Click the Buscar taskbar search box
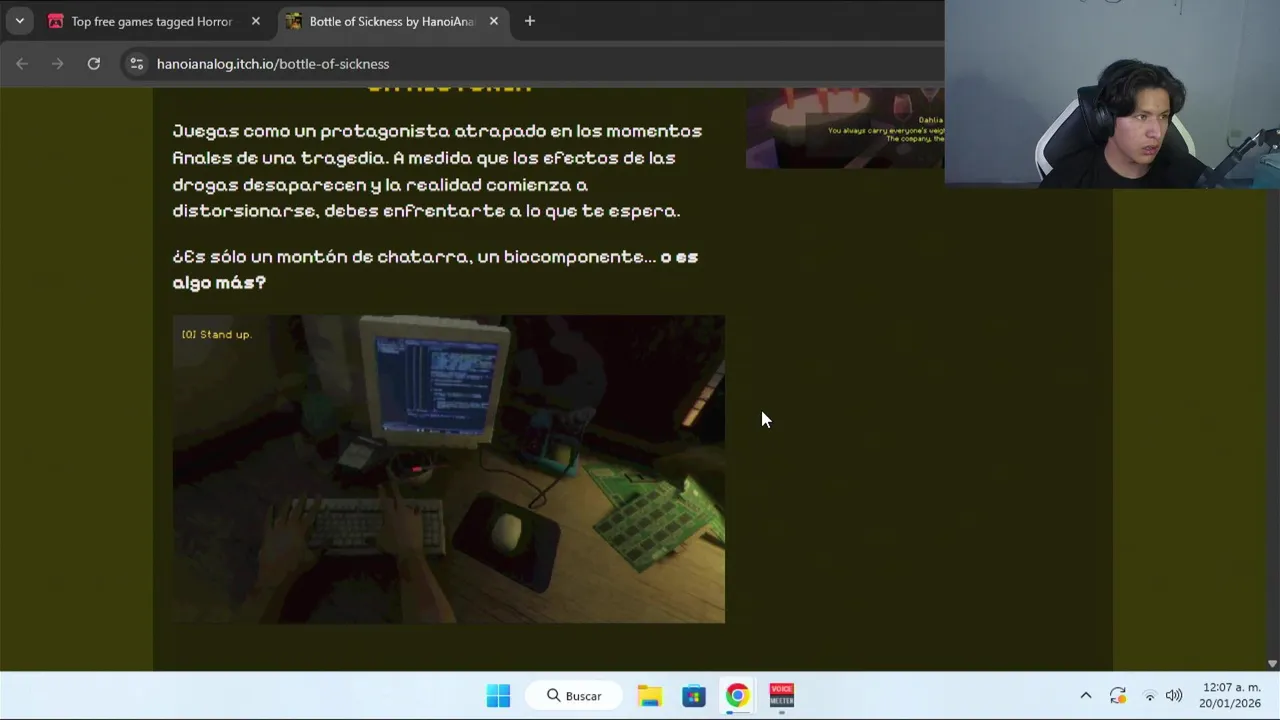The width and height of the screenshot is (1280, 720). pyautogui.click(x=575, y=696)
